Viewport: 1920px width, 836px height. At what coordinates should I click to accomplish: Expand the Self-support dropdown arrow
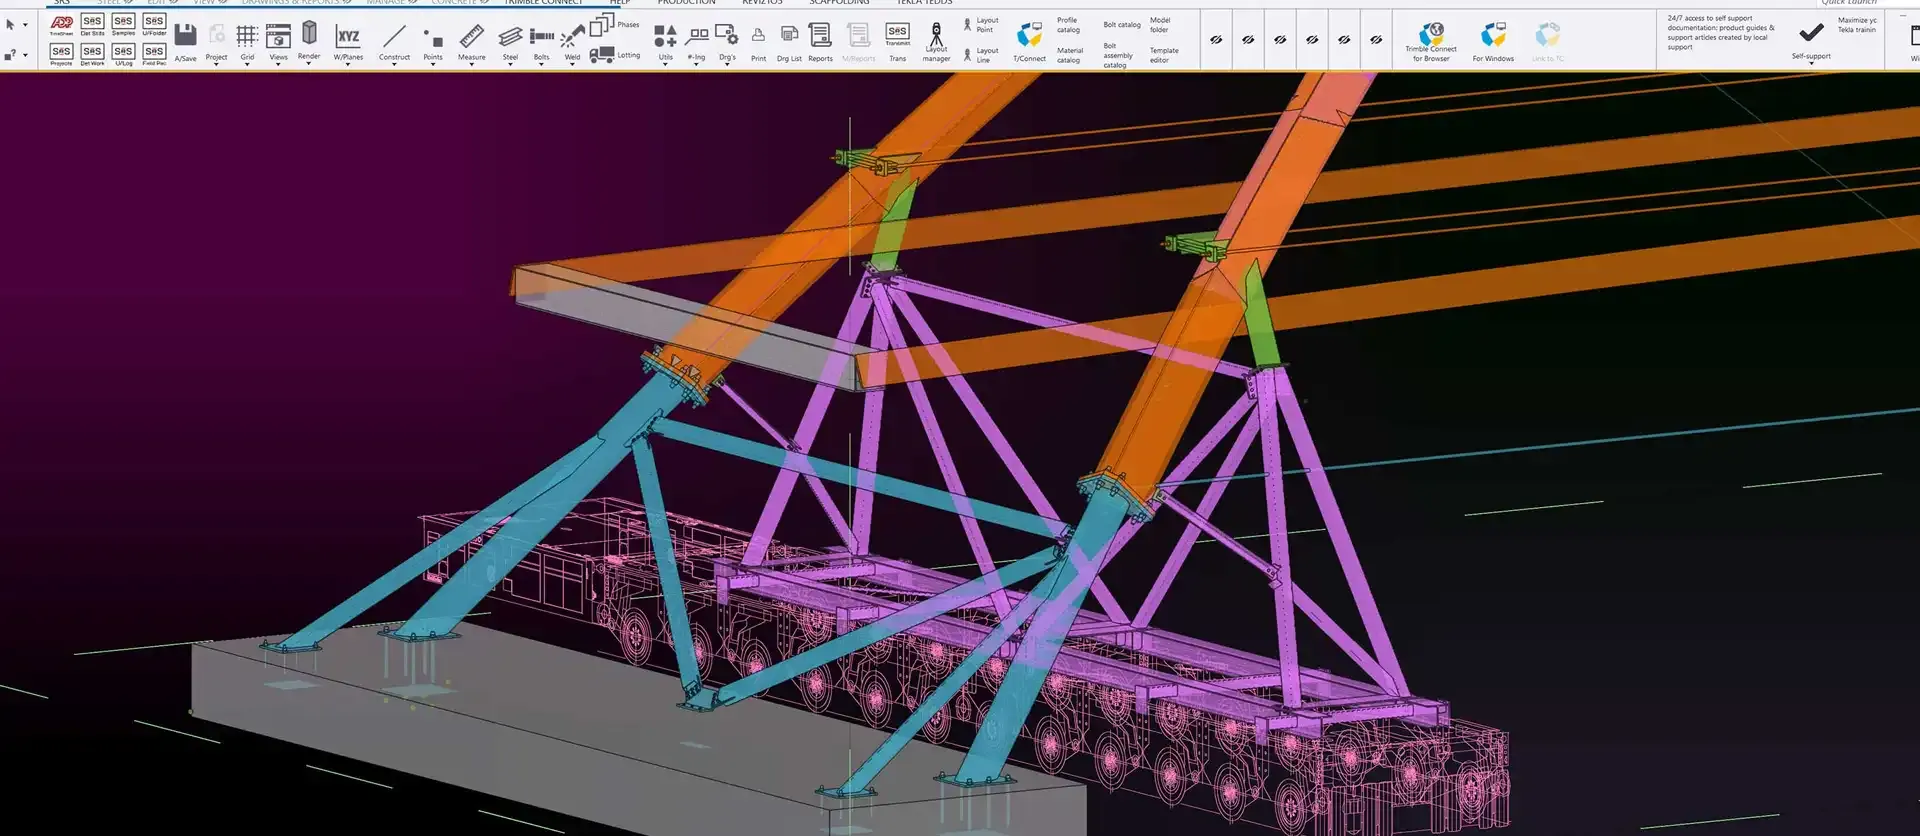tap(1811, 64)
